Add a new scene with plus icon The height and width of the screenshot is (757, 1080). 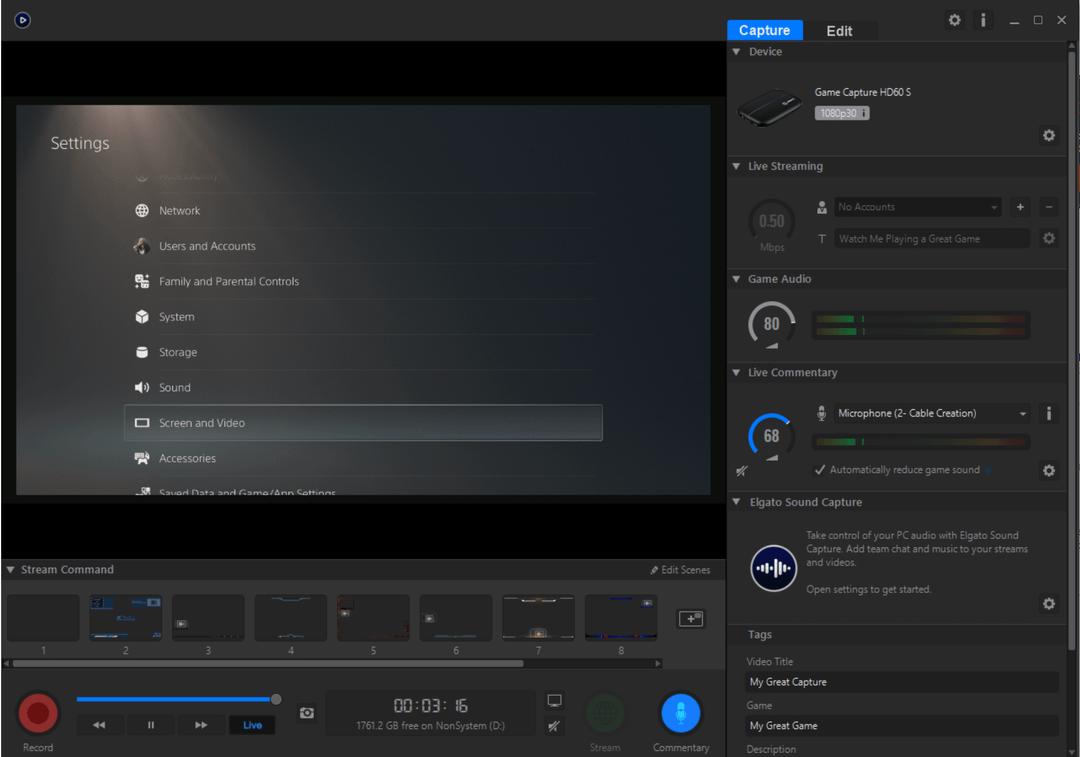coord(691,619)
